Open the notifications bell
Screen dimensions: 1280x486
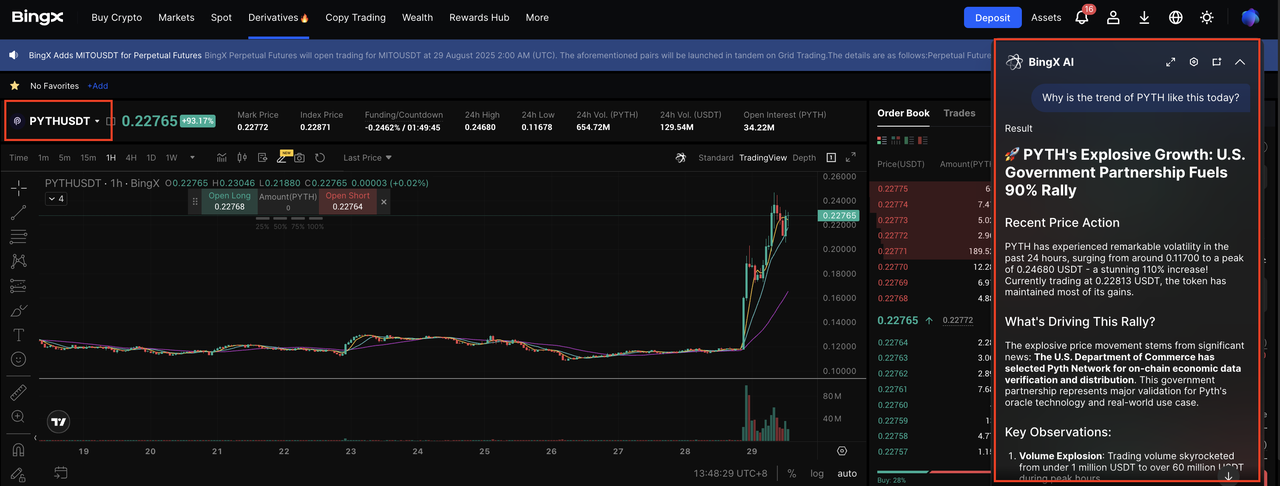(1082, 17)
